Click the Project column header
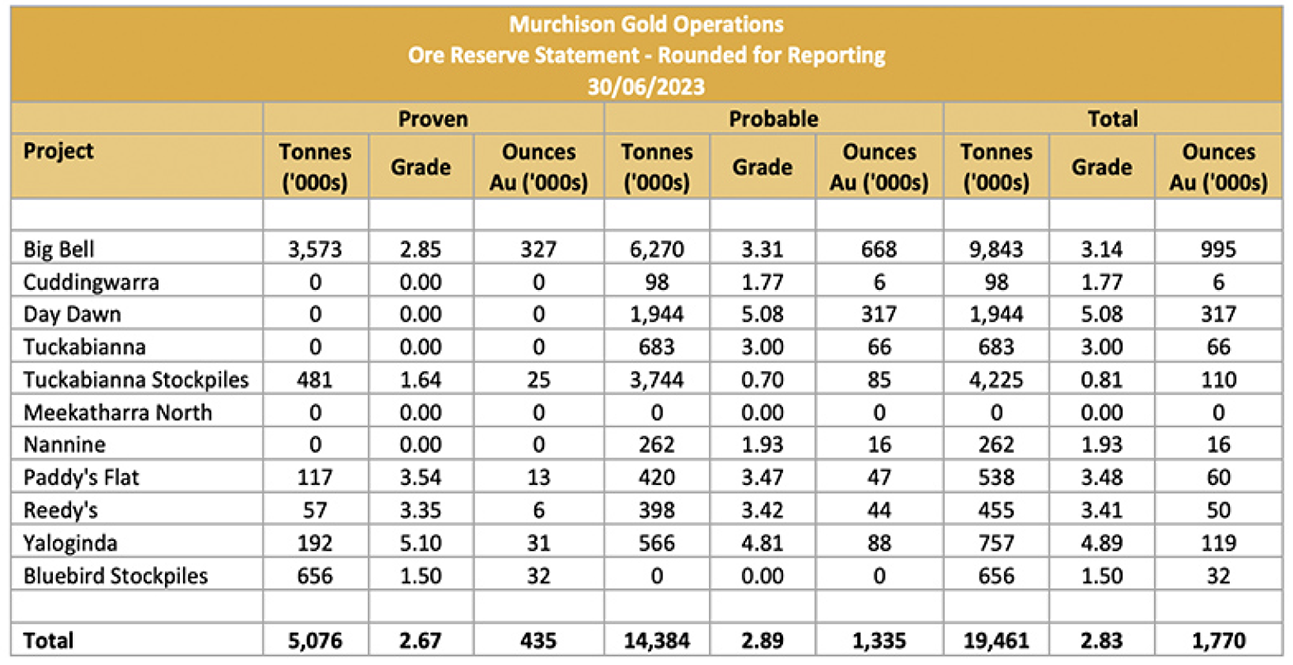This screenshot has height=665, width=1293. [58, 151]
